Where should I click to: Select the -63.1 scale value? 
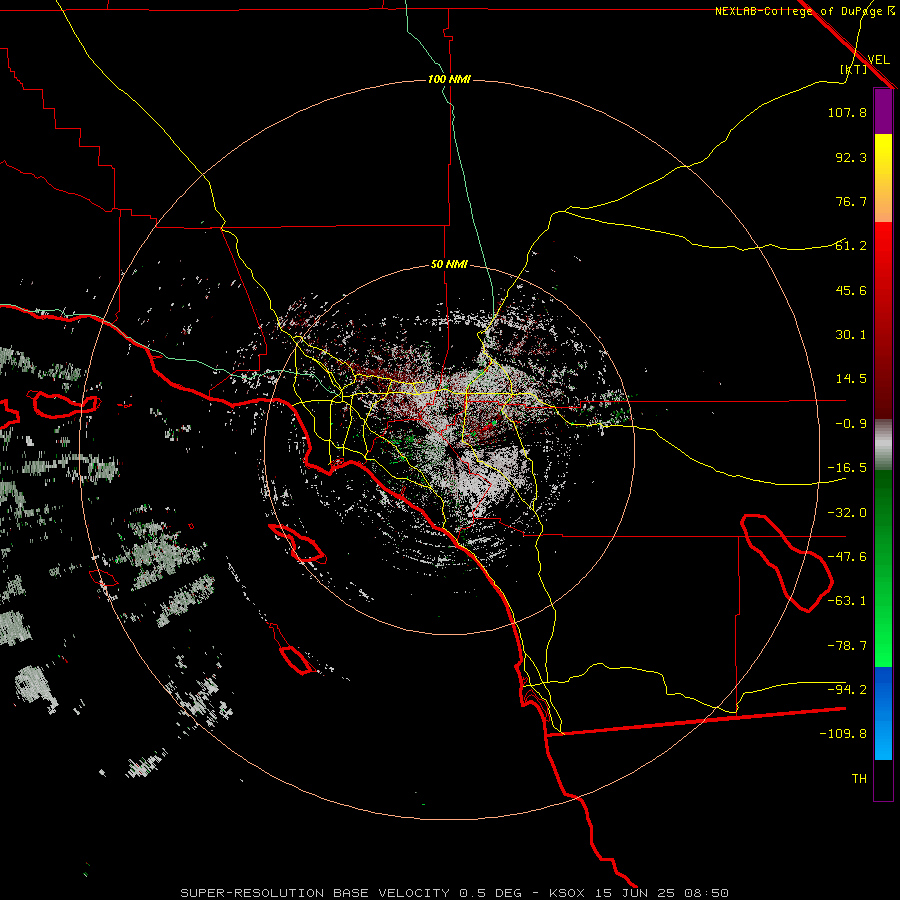[x=847, y=601]
